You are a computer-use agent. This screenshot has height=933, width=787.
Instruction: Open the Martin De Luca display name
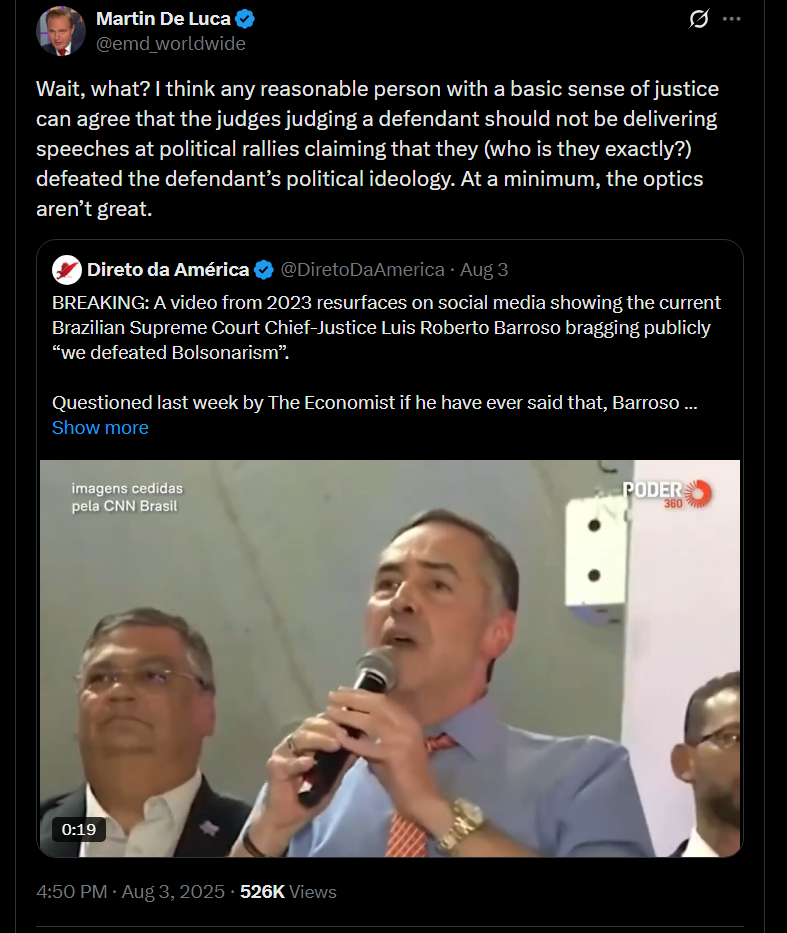coord(163,19)
